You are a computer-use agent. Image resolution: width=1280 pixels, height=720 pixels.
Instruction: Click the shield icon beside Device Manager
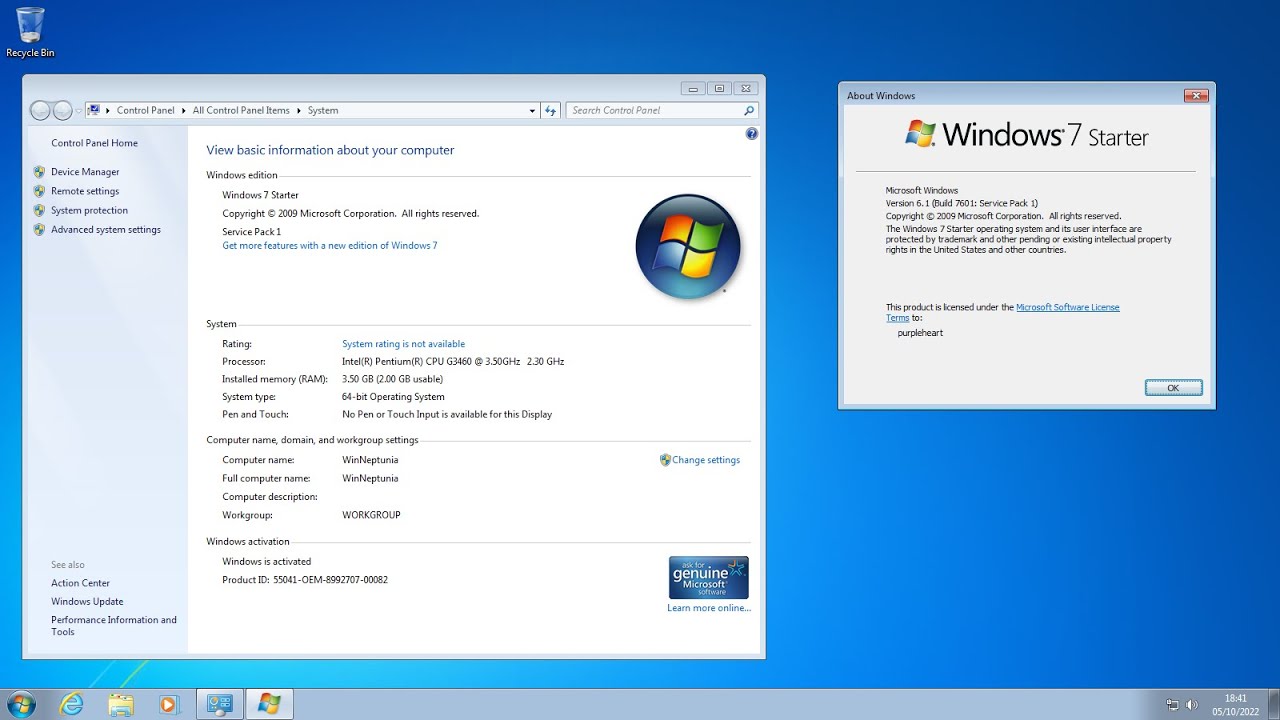(39, 172)
